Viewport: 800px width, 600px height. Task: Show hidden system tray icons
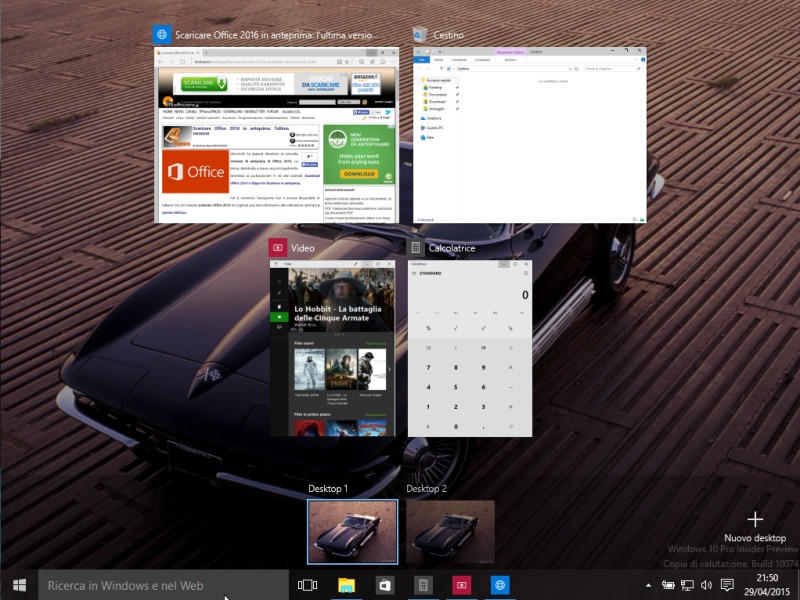pyautogui.click(x=648, y=585)
